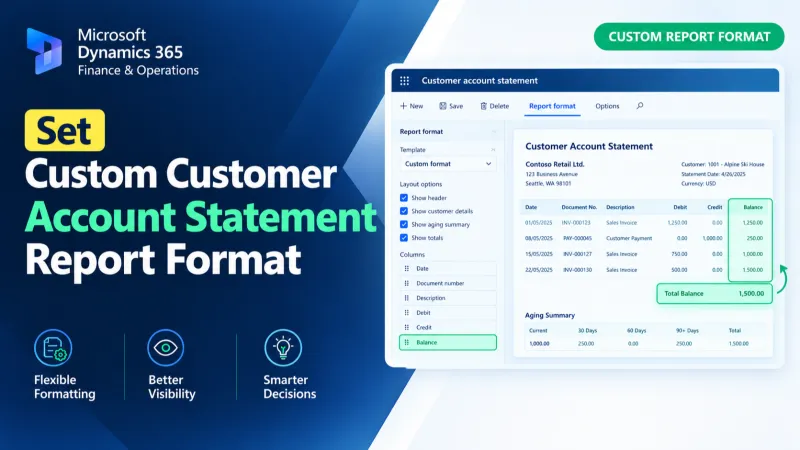Toggle the Show aging summary checkbox
This screenshot has height=450, width=800.
coord(404,224)
